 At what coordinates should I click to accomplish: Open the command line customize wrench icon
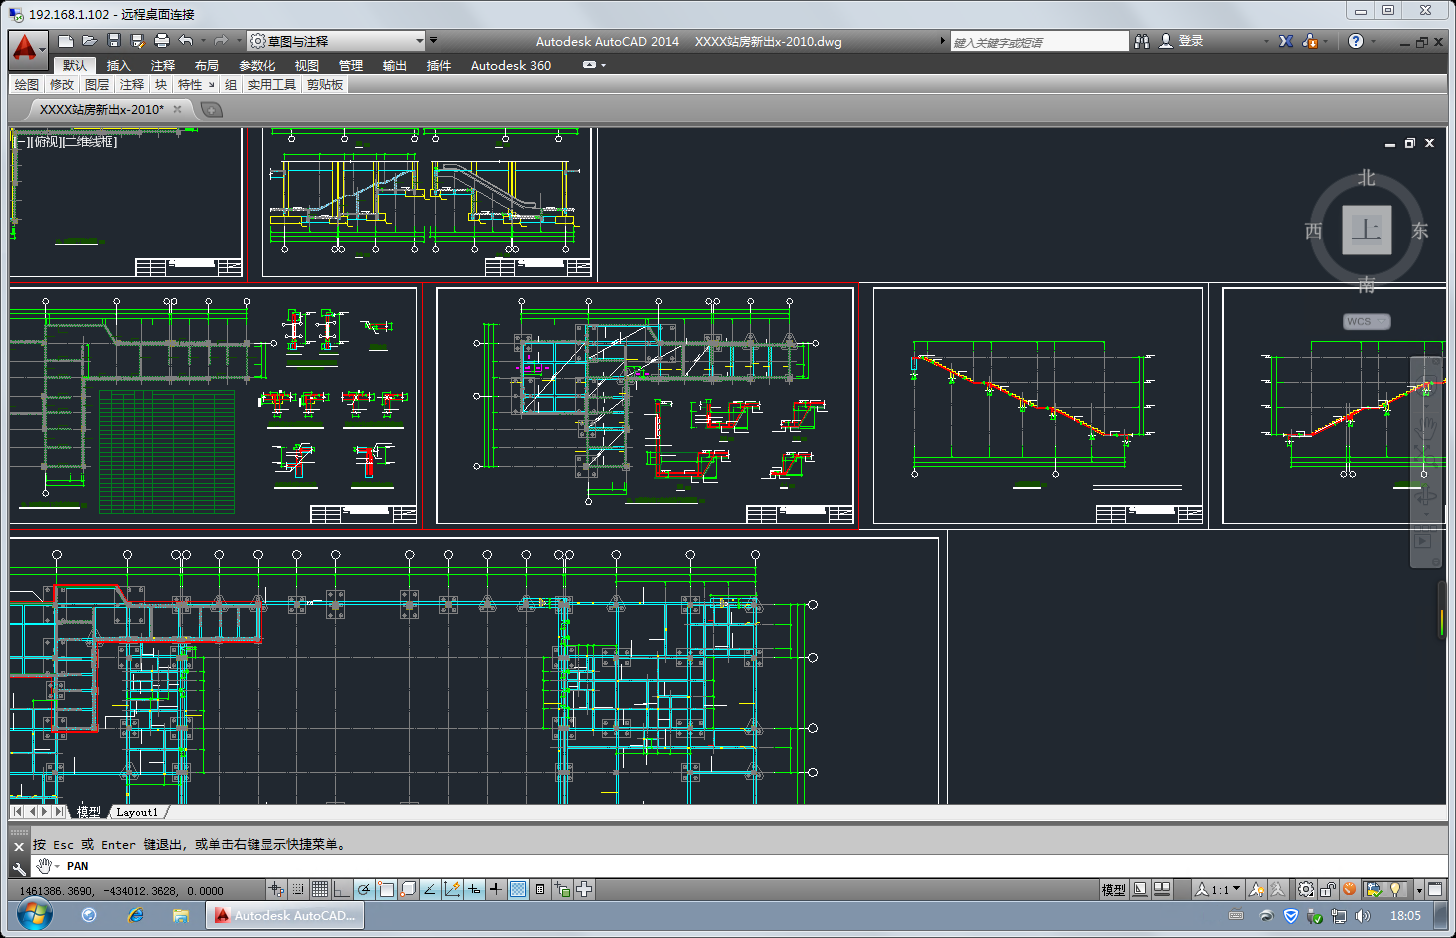pyautogui.click(x=19, y=868)
